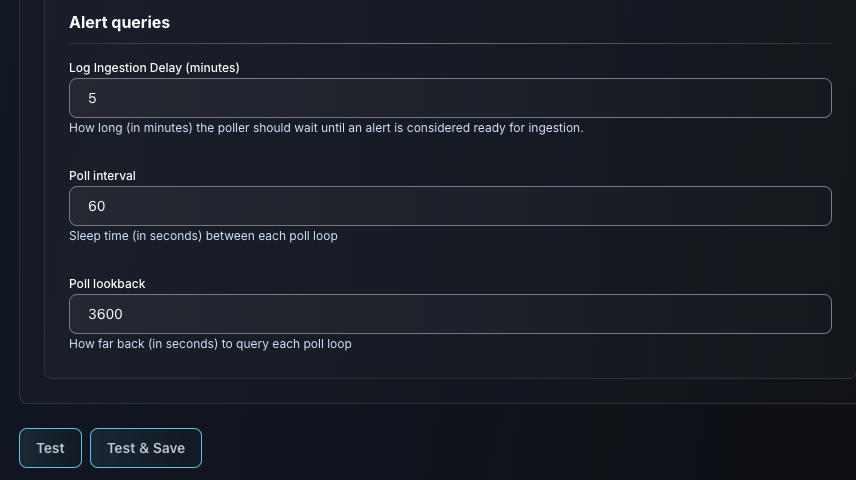Select the Poll interval input field
This screenshot has height=480, width=856.
pyautogui.click(x=450, y=206)
